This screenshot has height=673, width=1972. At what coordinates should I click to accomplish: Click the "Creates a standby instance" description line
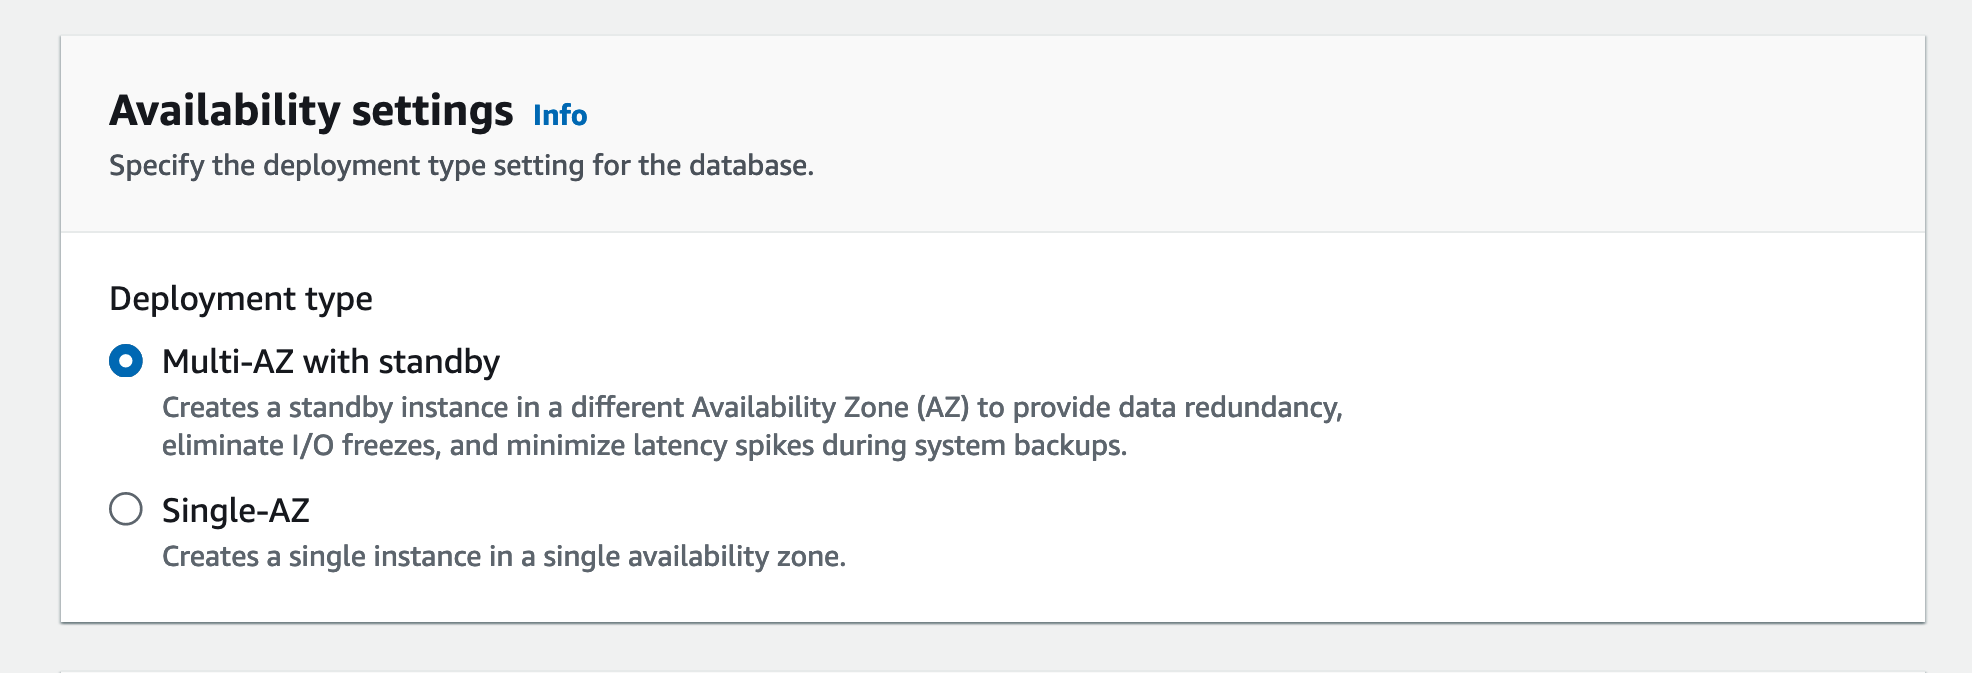pos(752,408)
